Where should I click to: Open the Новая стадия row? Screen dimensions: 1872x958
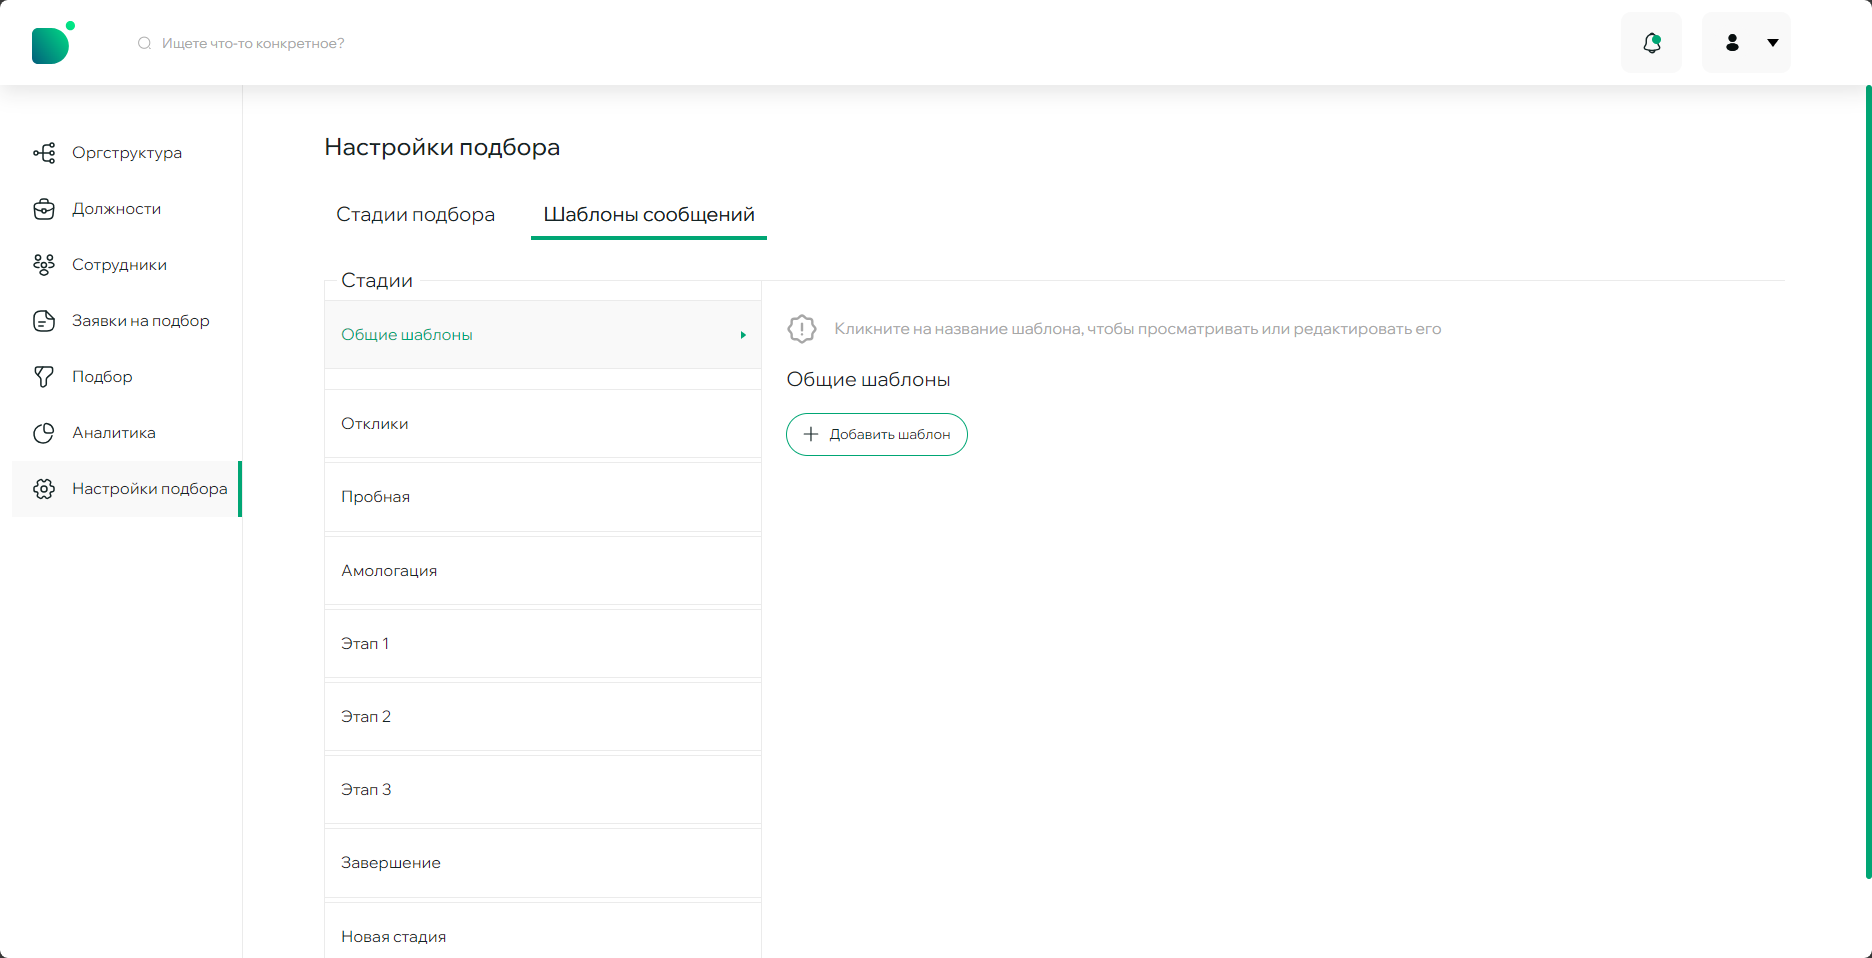tap(543, 931)
